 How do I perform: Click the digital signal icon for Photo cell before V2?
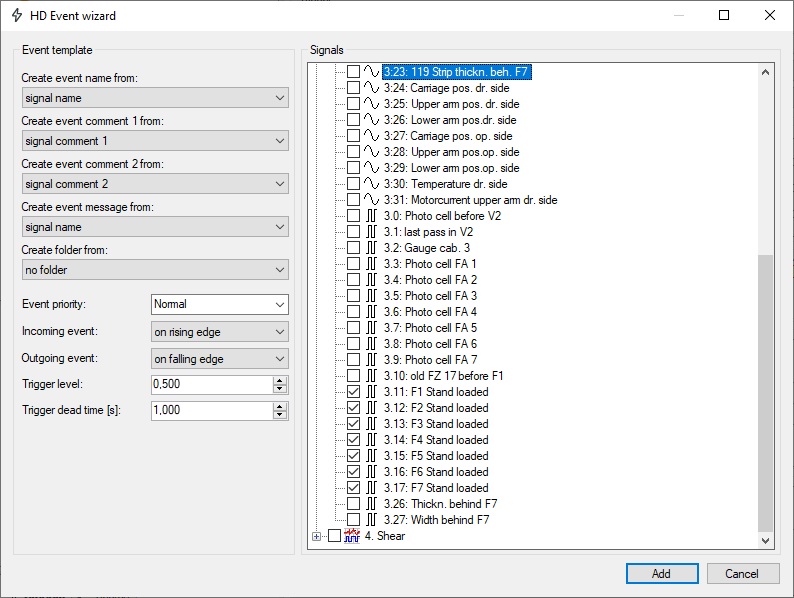coord(370,216)
